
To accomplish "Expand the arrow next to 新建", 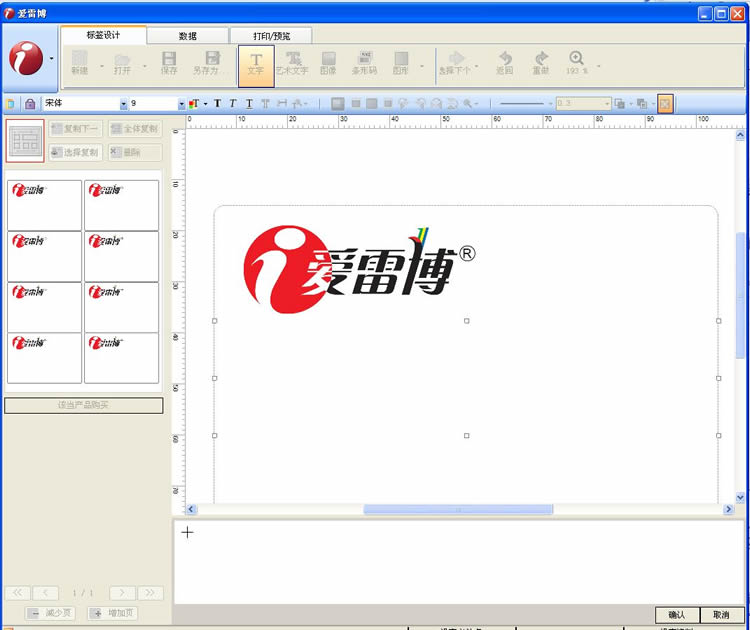I will click(x=102, y=66).
